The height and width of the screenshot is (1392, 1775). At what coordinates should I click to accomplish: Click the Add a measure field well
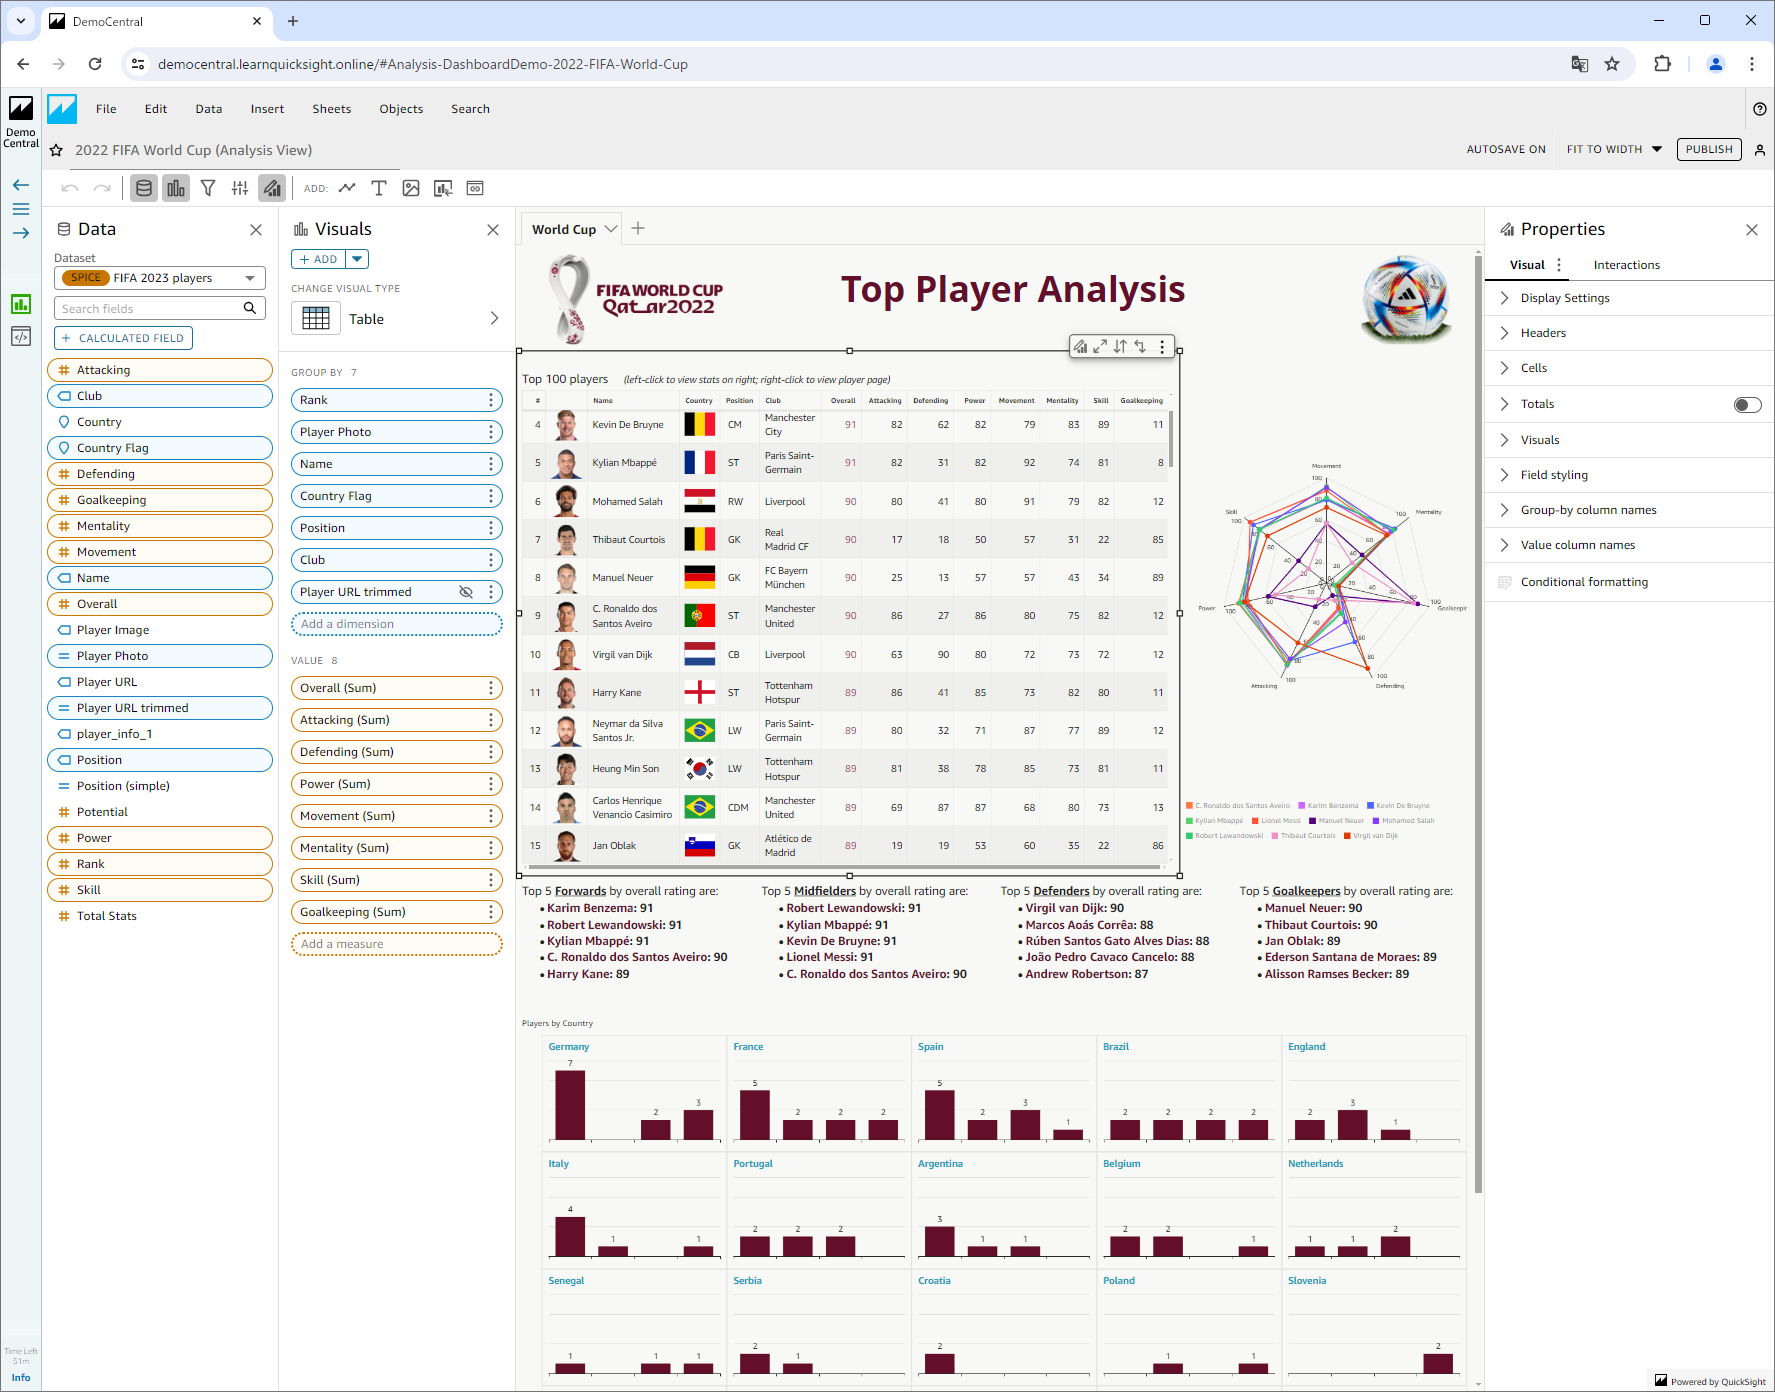point(396,944)
